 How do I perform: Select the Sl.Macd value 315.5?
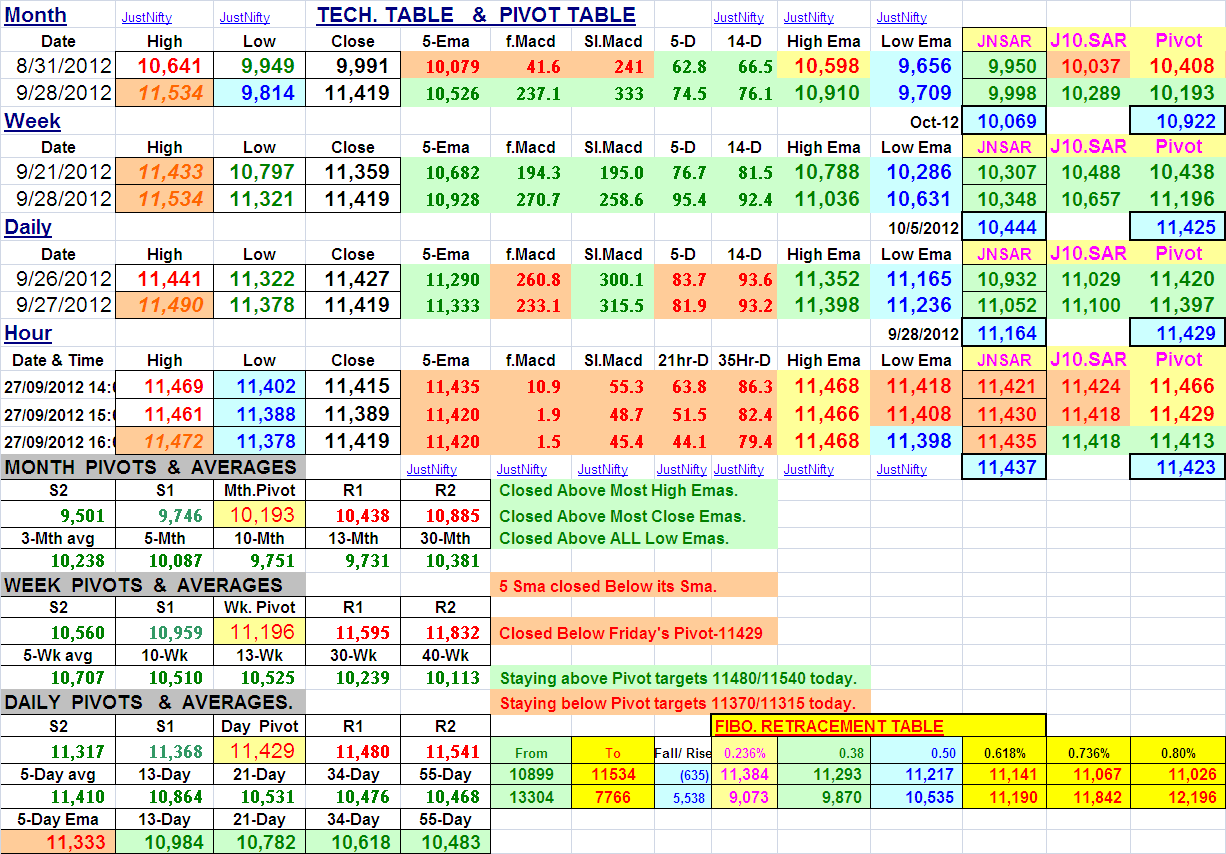click(614, 305)
